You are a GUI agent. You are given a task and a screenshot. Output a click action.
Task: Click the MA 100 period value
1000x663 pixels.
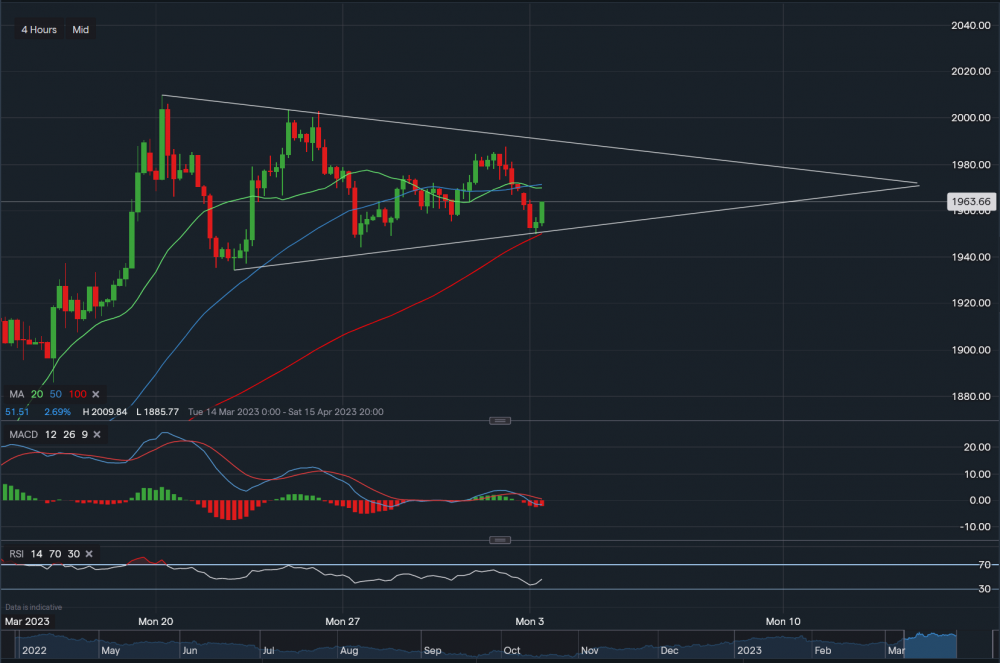pos(76,395)
